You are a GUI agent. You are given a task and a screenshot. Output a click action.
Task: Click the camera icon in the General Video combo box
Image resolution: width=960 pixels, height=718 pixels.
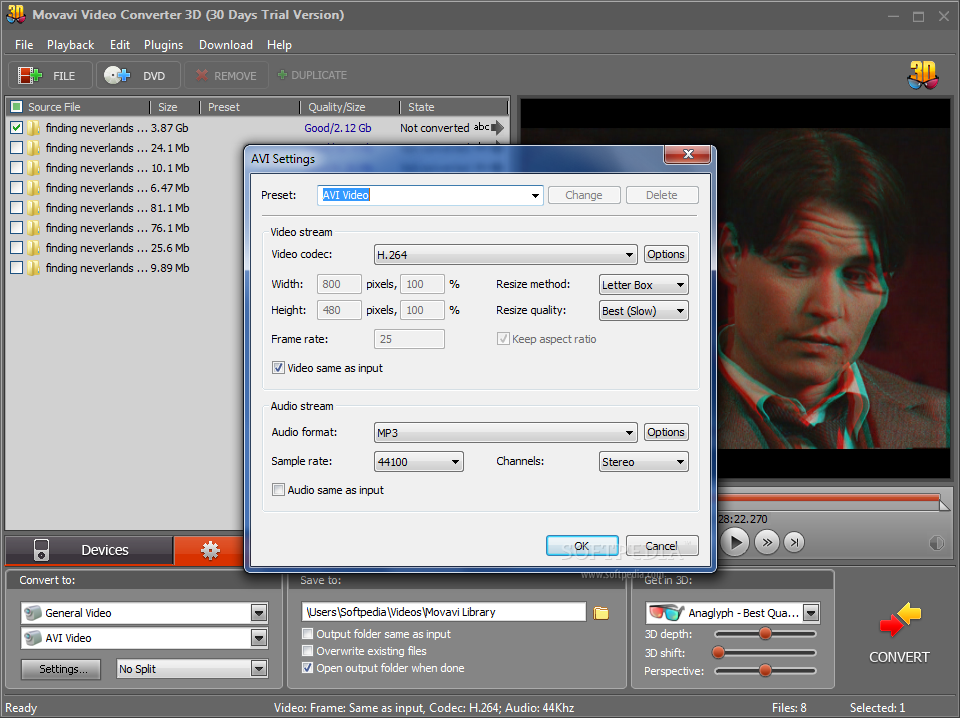[33, 613]
